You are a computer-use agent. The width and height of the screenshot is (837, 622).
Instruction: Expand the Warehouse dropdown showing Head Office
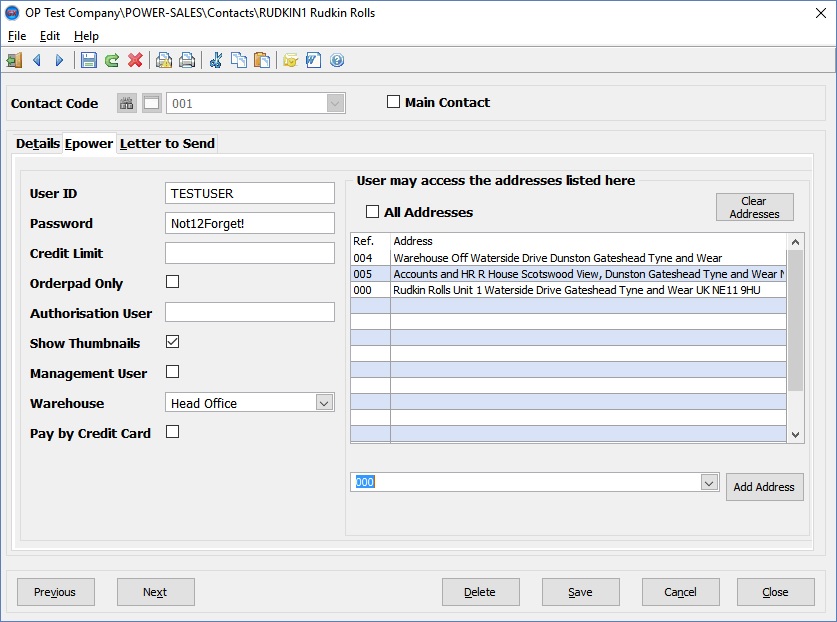324,403
